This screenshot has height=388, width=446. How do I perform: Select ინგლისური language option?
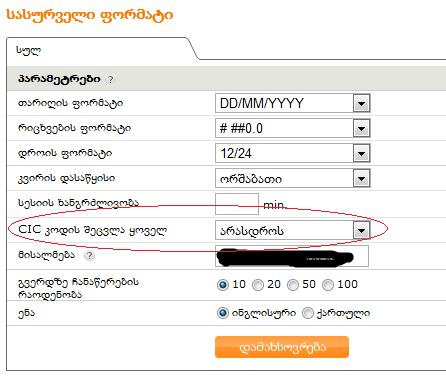coord(223,313)
